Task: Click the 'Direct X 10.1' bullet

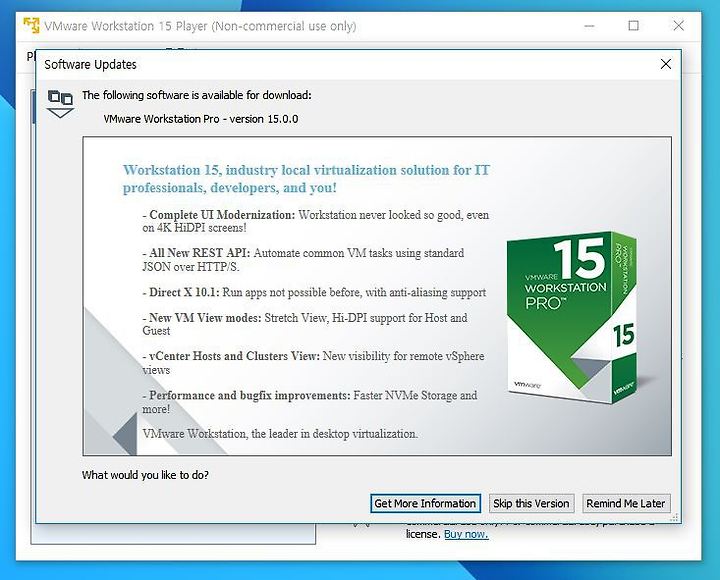Action: [x=314, y=293]
